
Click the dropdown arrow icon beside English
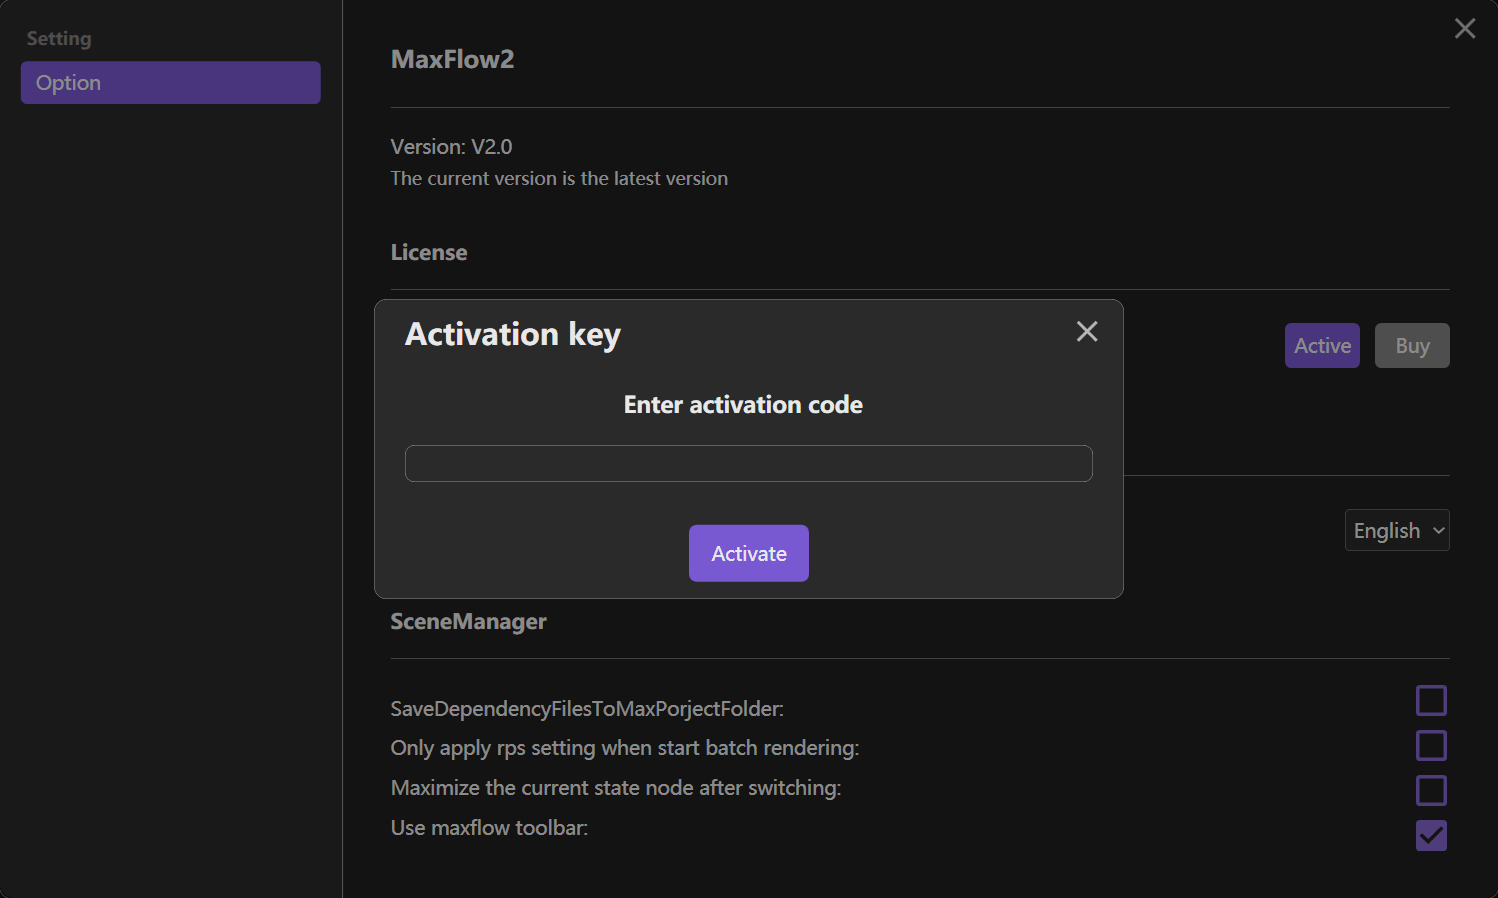[1437, 530]
